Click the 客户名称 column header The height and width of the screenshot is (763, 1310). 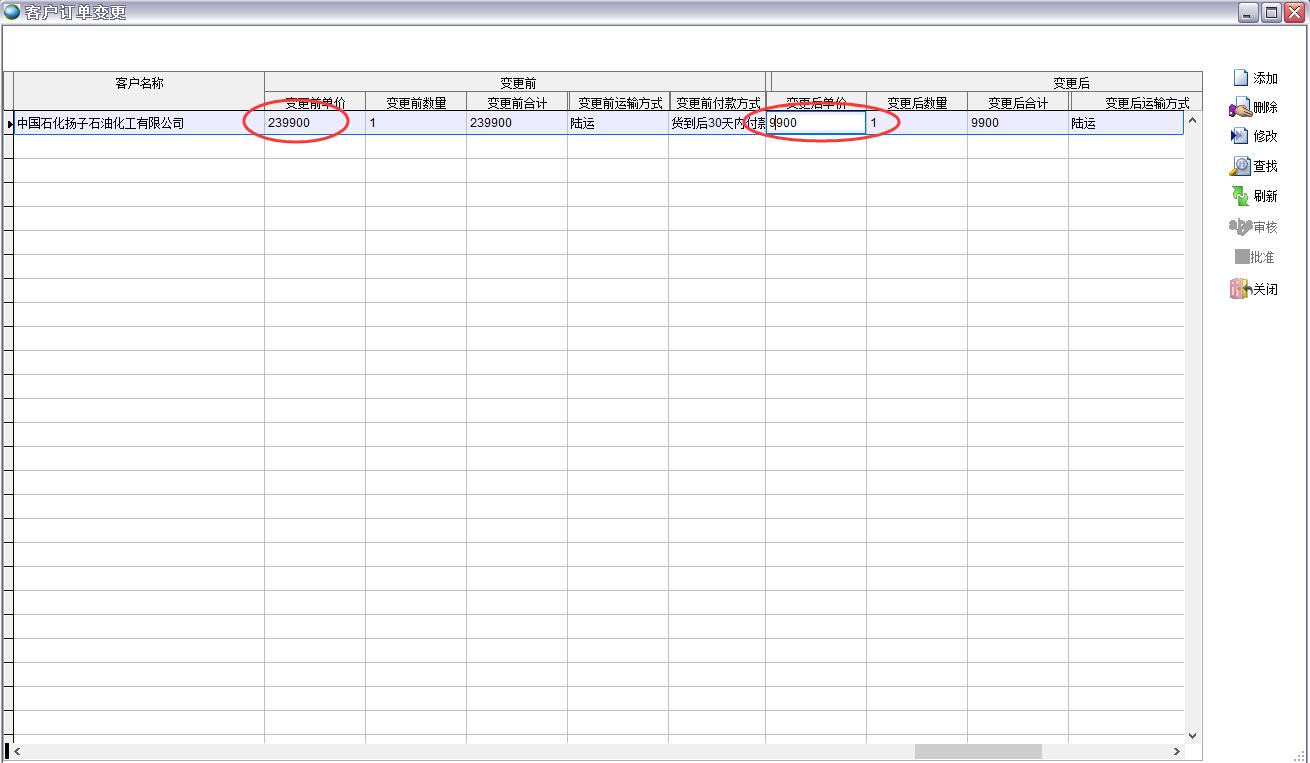[139, 83]
